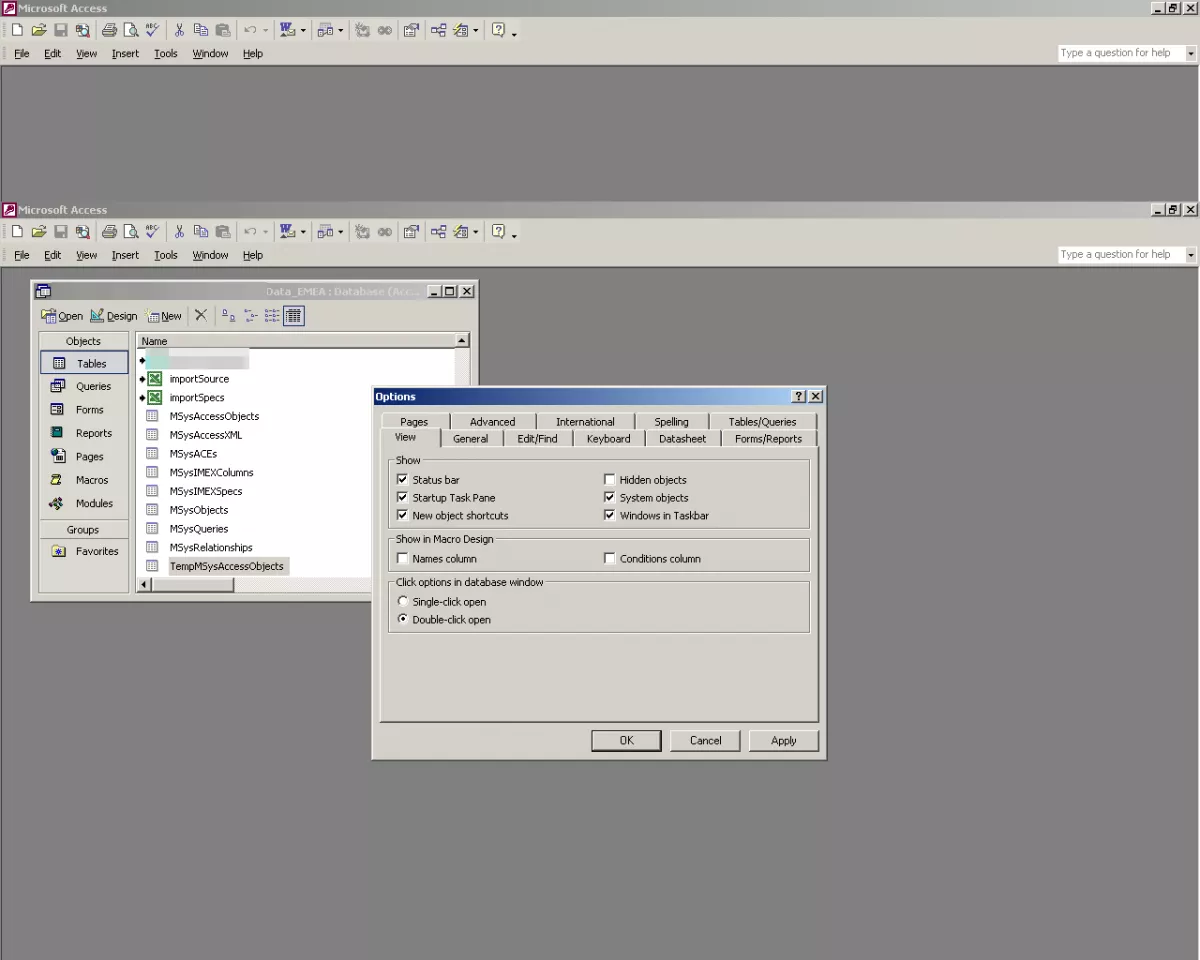Image resolution: width=1200 pixels, height=960 pixels.
Task: Check the Conditions column checkbox
Action: pyautogui.click(x=610, y=559)
